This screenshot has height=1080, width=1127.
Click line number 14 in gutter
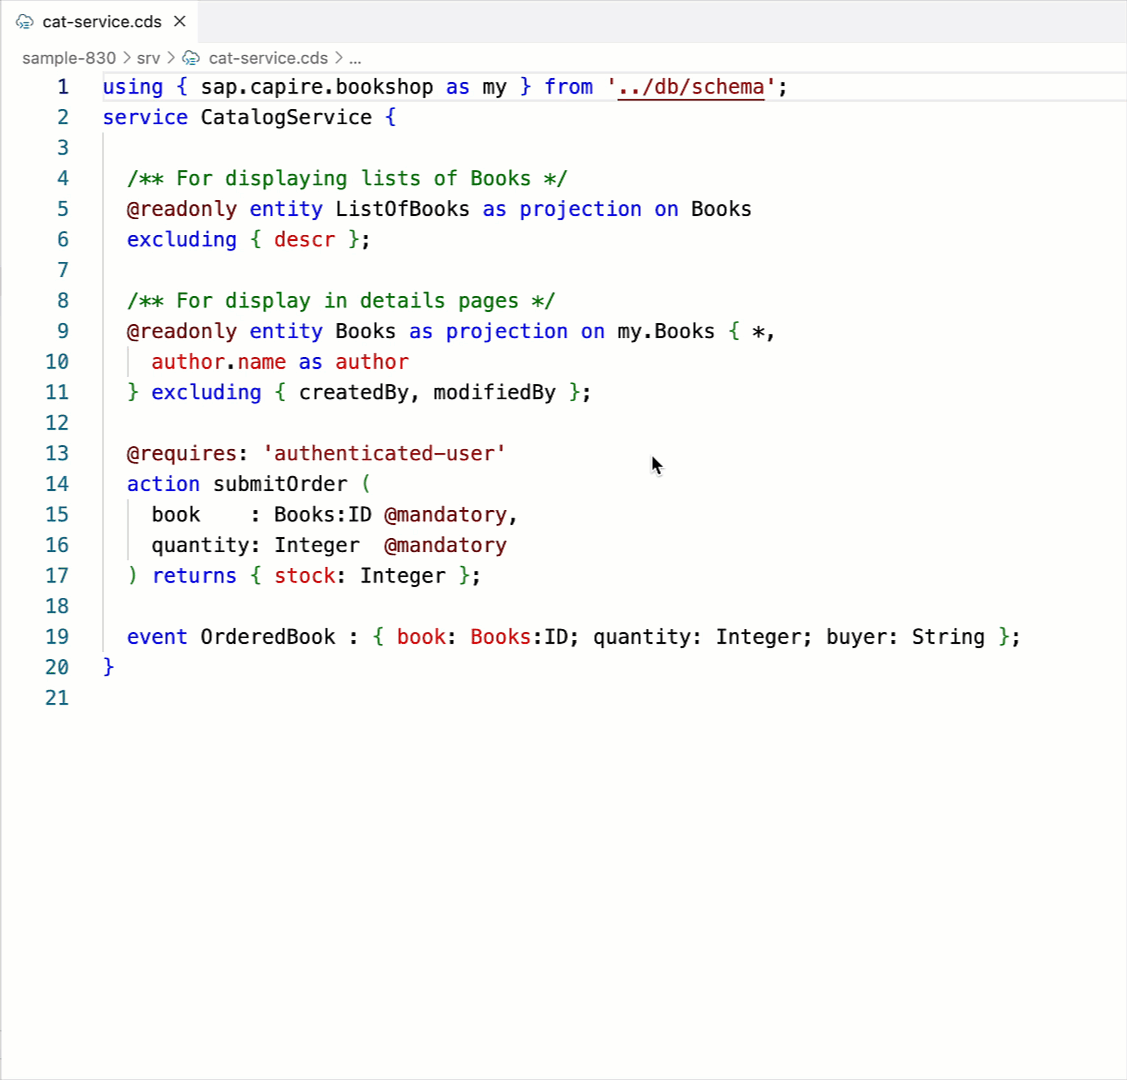point(57,484)
